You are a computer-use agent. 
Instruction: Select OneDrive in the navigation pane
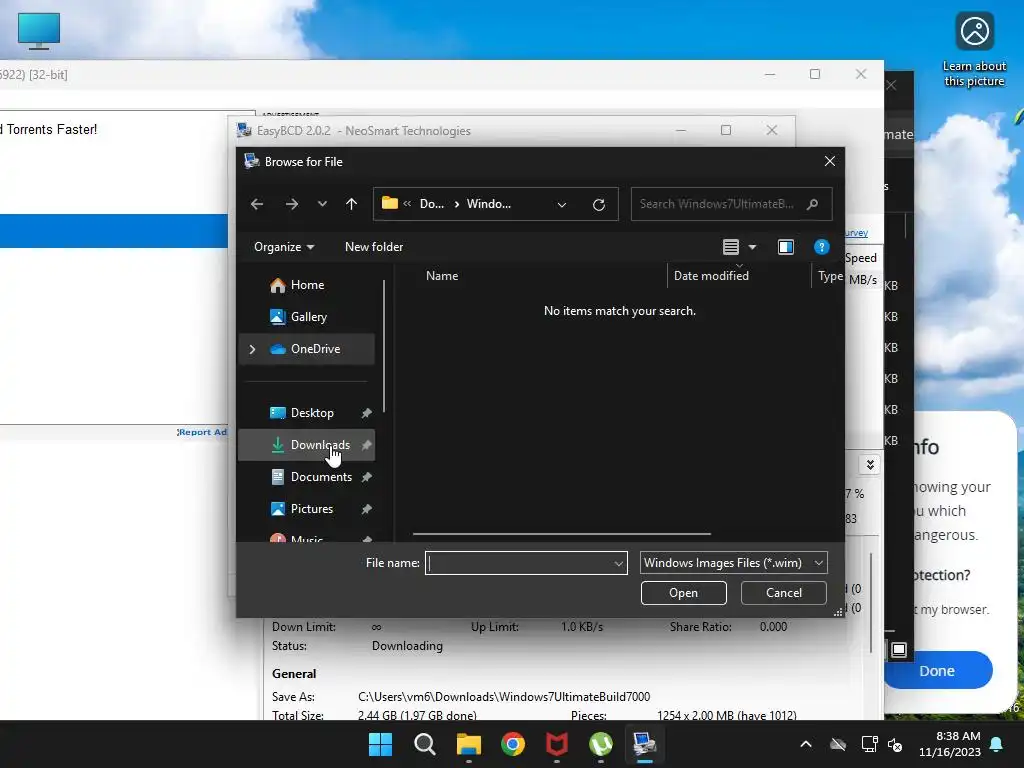306,349
